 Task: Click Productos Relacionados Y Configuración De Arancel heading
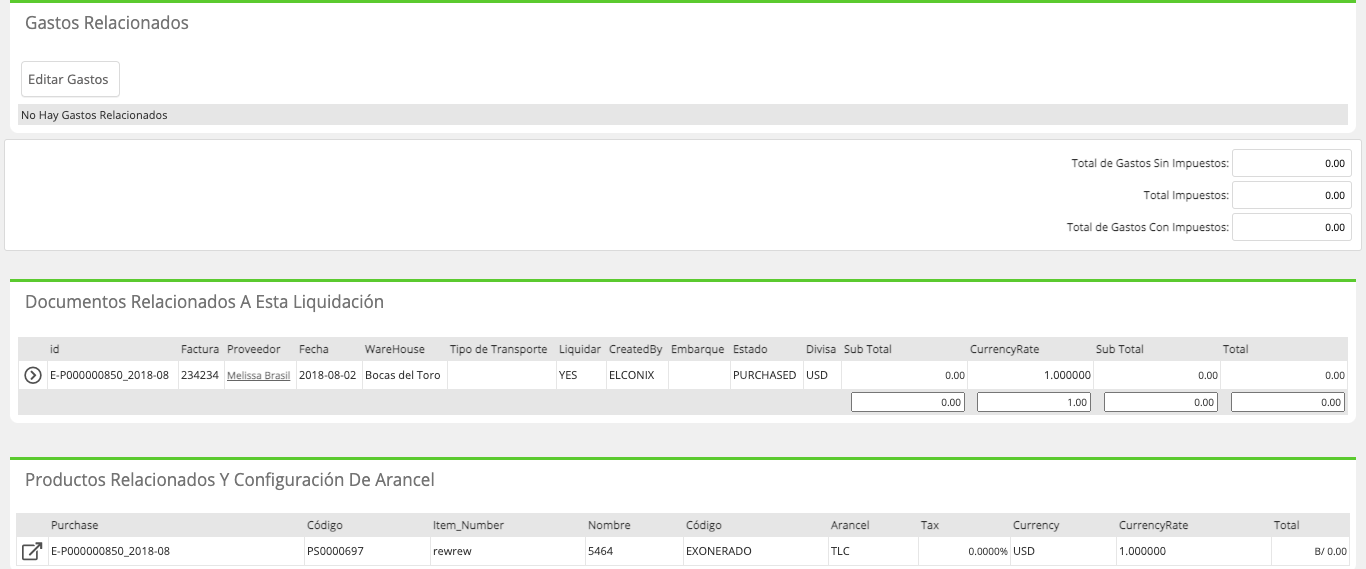point(230,480)
